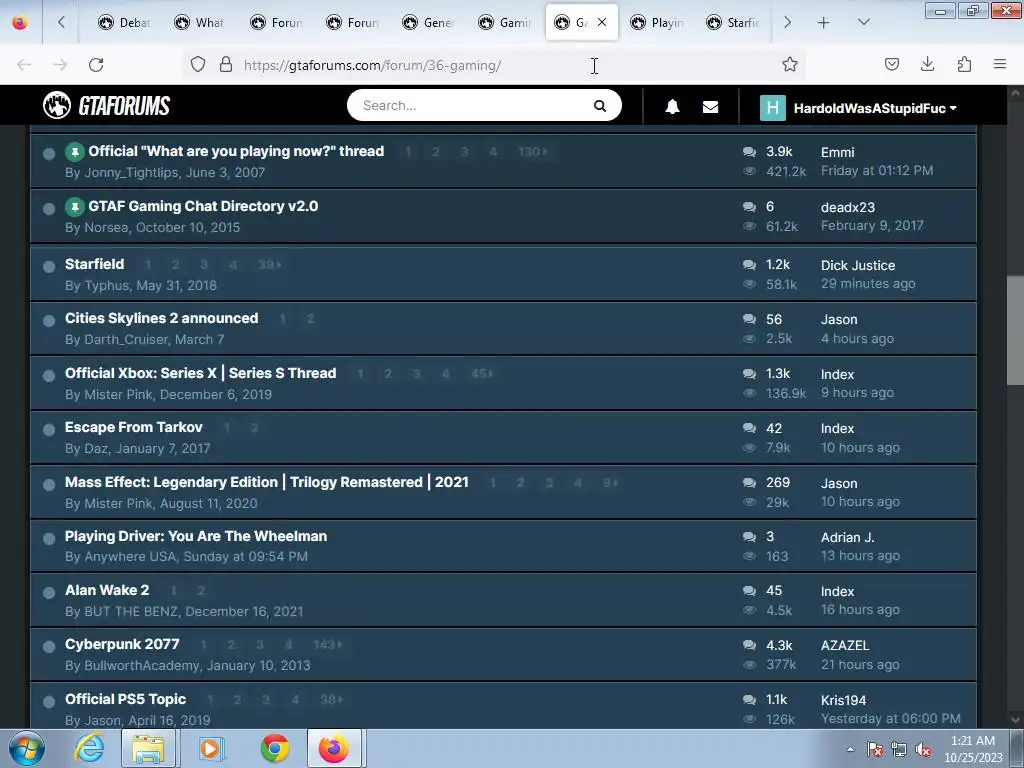Viewport: 1024px width, 768px height.
Task: Open Playing Driver: You Are The Wheelman
Action: [x=196, y=536]
